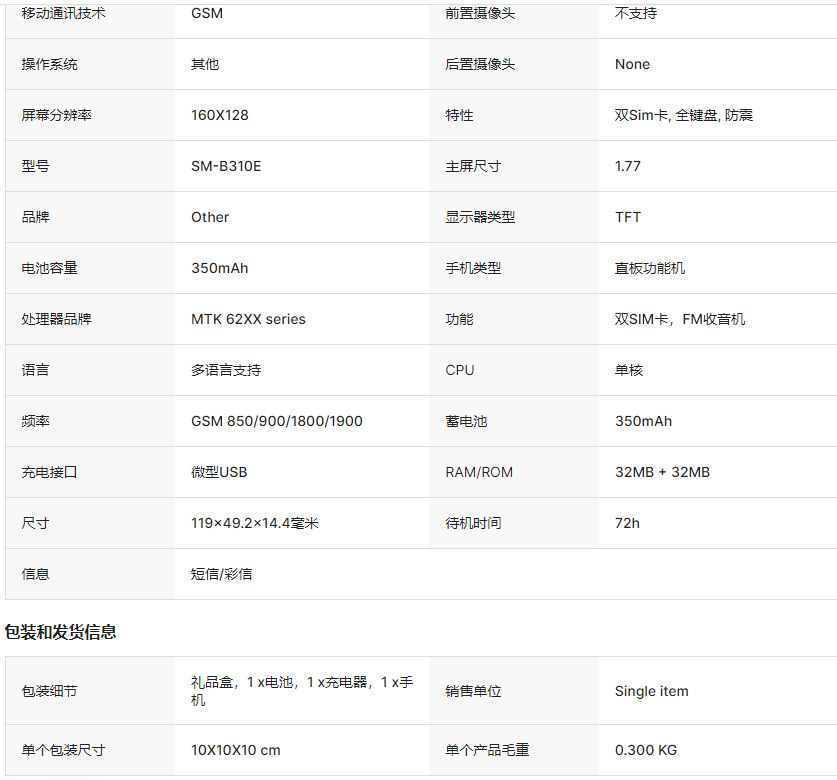This screenshot has height=780, width=837.
Task: Click the 双SIM卡，FM收音机 function value
Action: (680, 319)
